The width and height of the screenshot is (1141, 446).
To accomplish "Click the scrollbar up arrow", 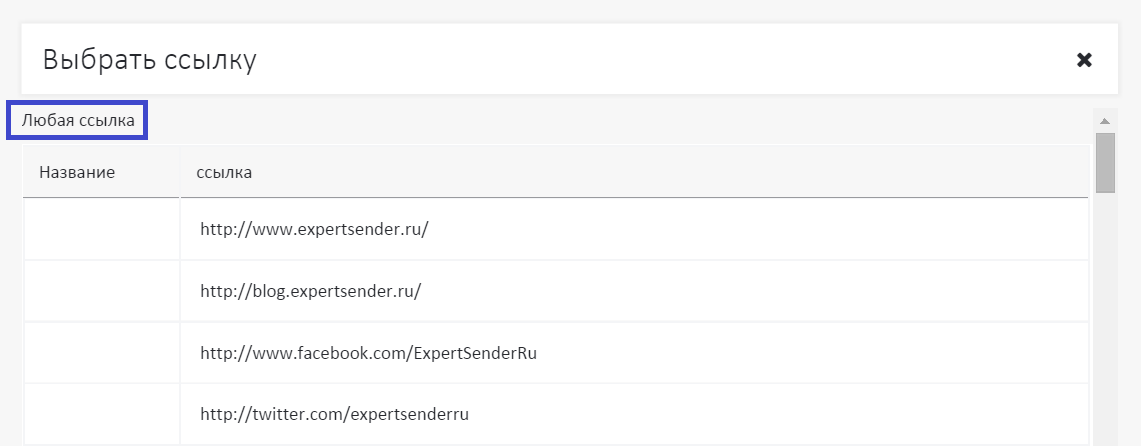I will (x=1105, y=121).
